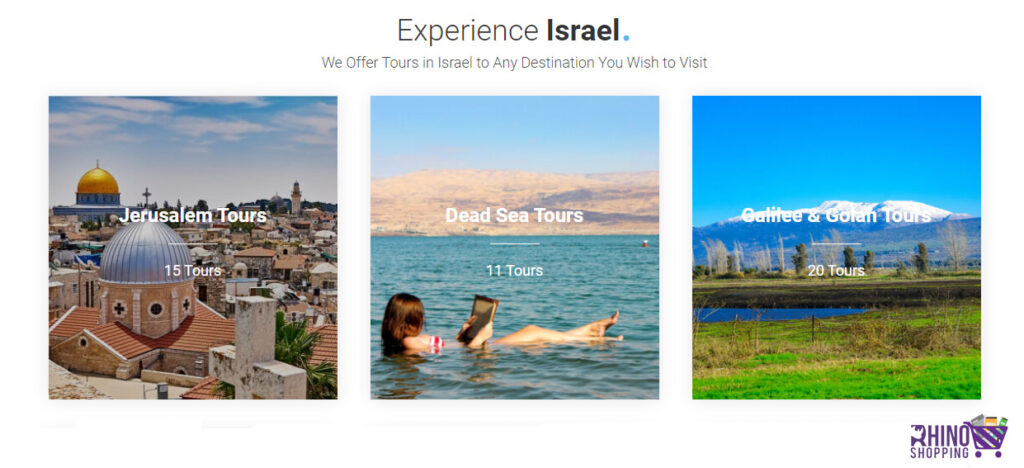Click the 15 Tours count label

(x=193, y=270)
